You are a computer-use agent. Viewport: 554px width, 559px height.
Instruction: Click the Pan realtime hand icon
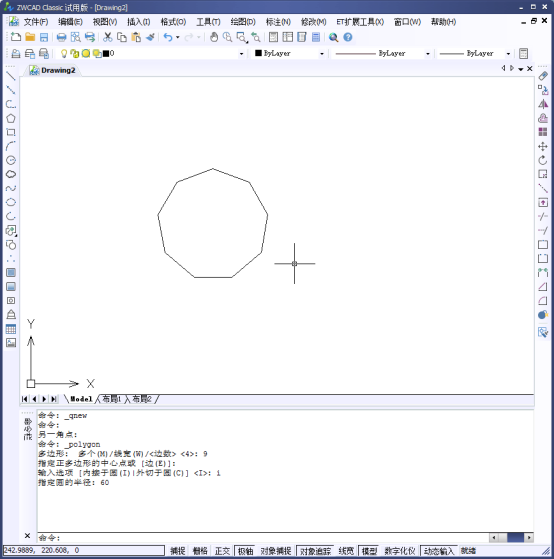[x=214, y=37]
